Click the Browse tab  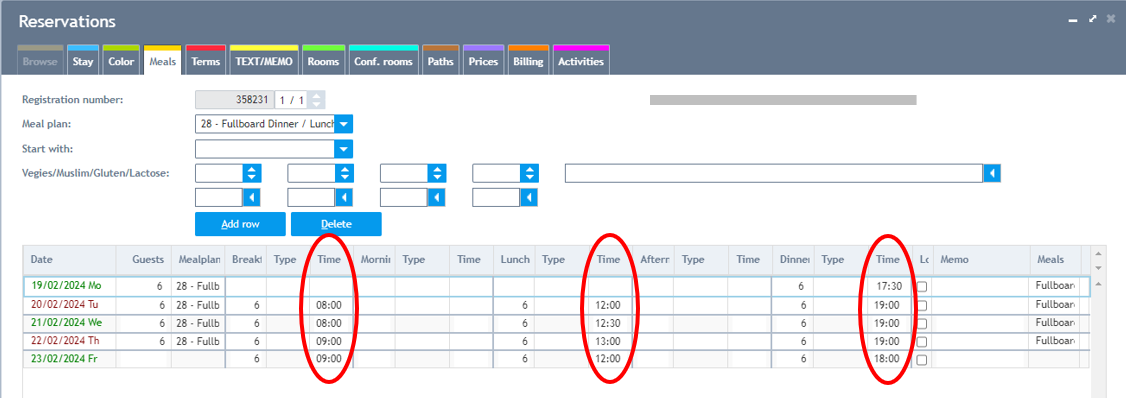point(40,61)
